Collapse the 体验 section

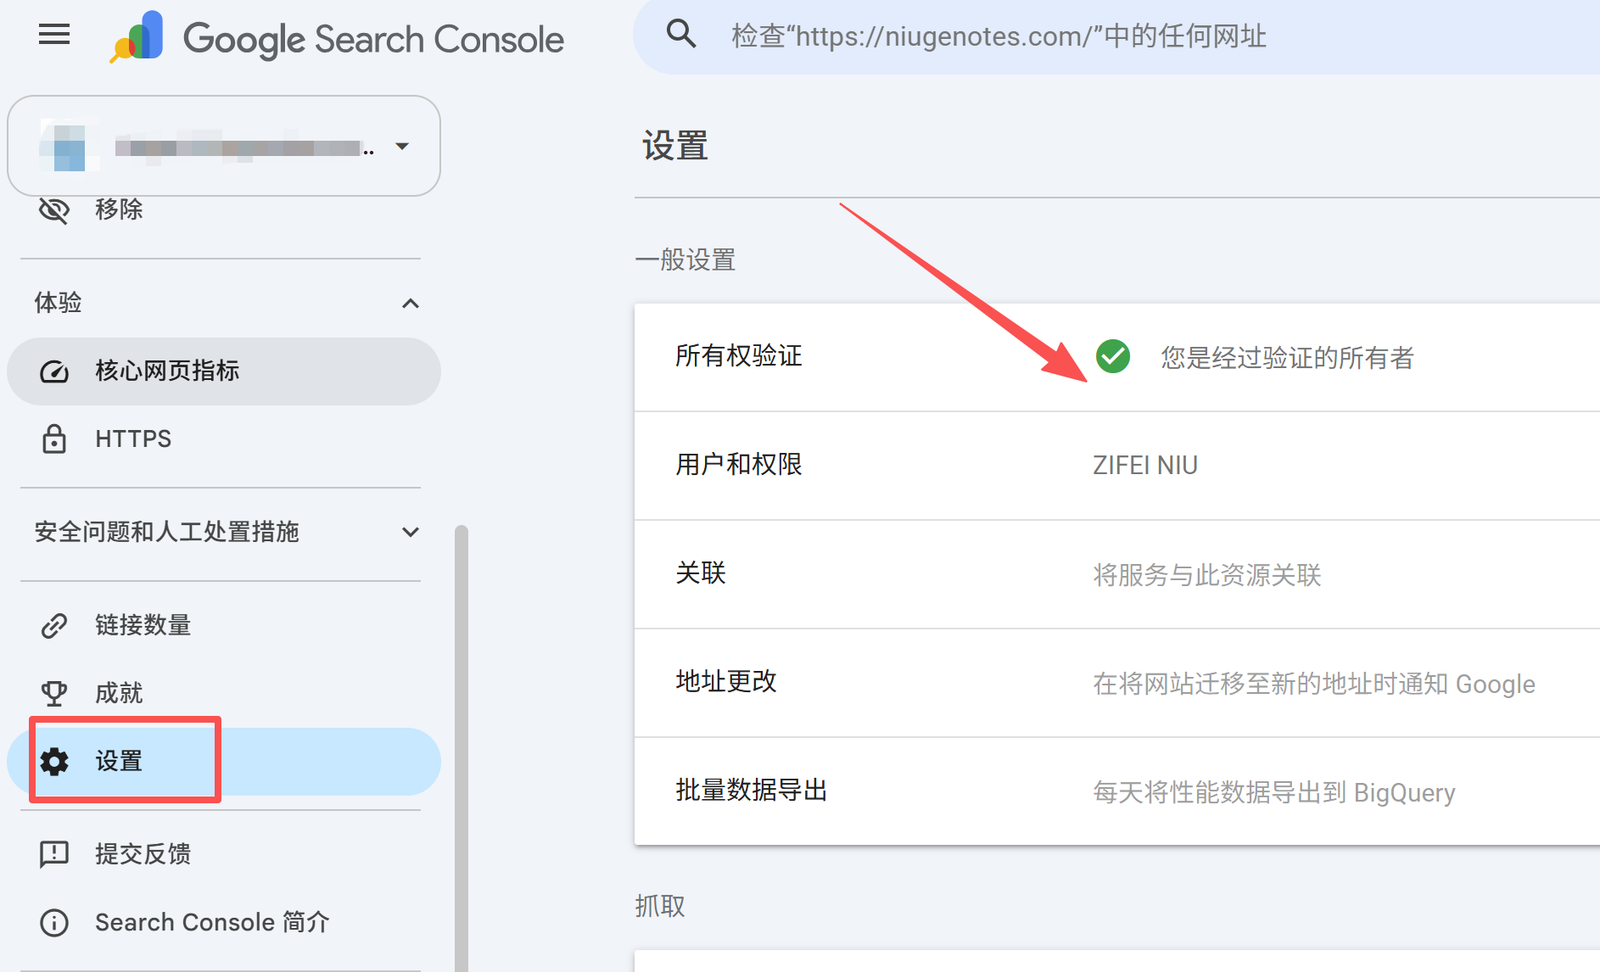410,303
